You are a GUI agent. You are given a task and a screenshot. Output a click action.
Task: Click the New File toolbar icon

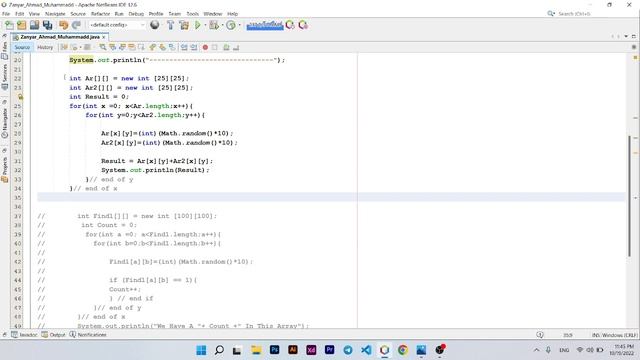[x=9, y=25]
